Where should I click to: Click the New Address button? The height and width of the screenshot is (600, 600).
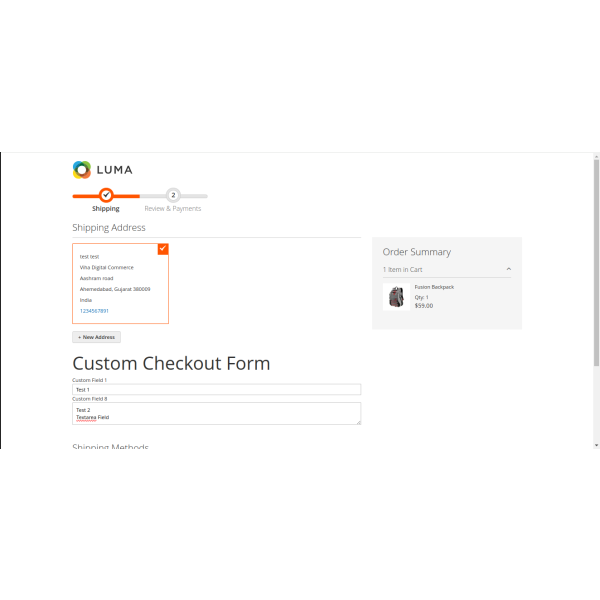pyautogui.click(x=97, y=337)
